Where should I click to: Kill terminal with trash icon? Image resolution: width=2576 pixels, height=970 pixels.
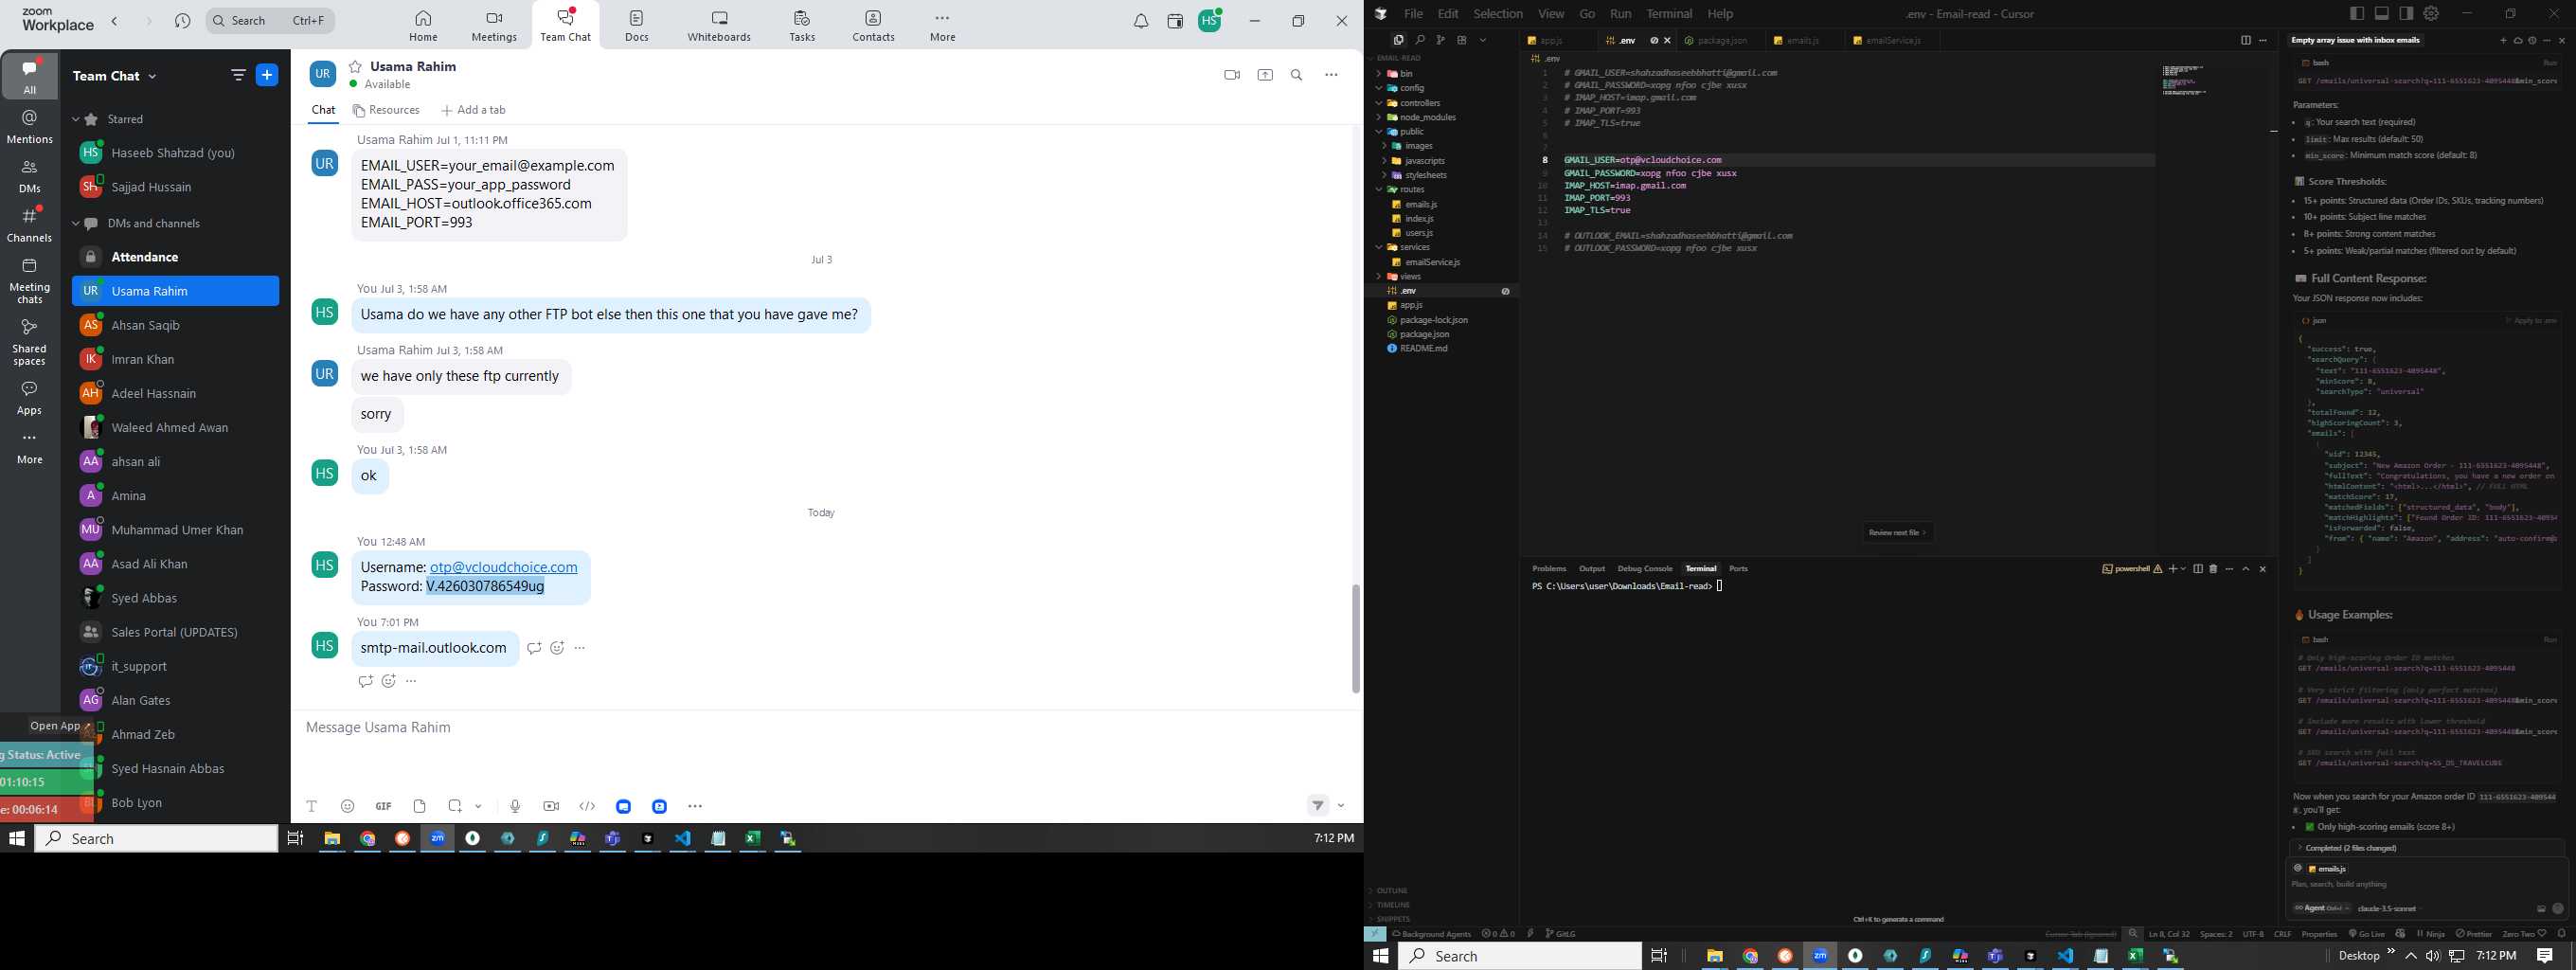[x=2213, y=569]
